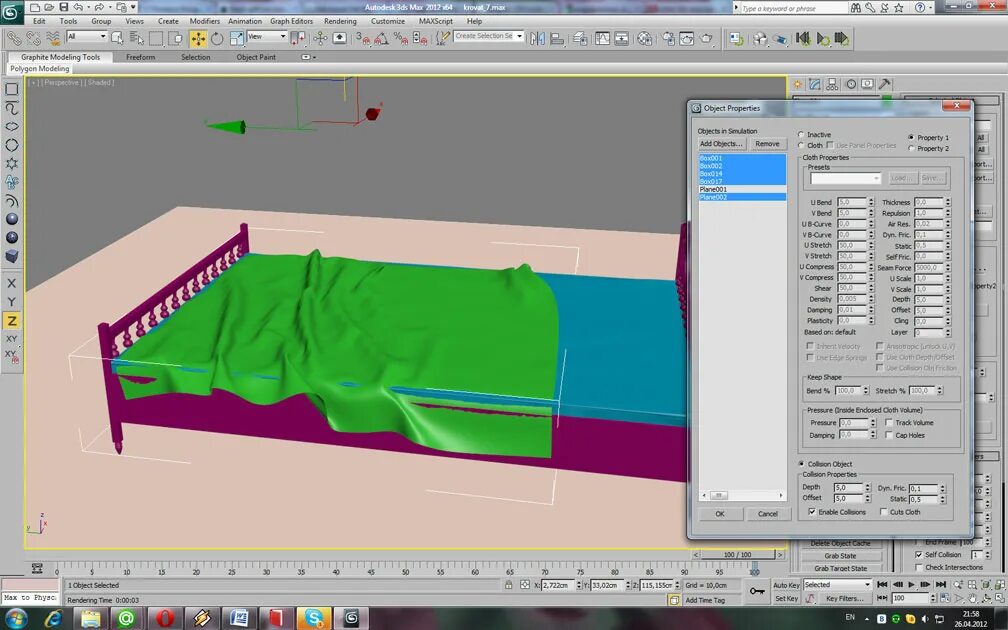Image resolution: width=1008 pixels, height=630 pixels.
Task: Click the Save file icon
Action: point(64,8)
